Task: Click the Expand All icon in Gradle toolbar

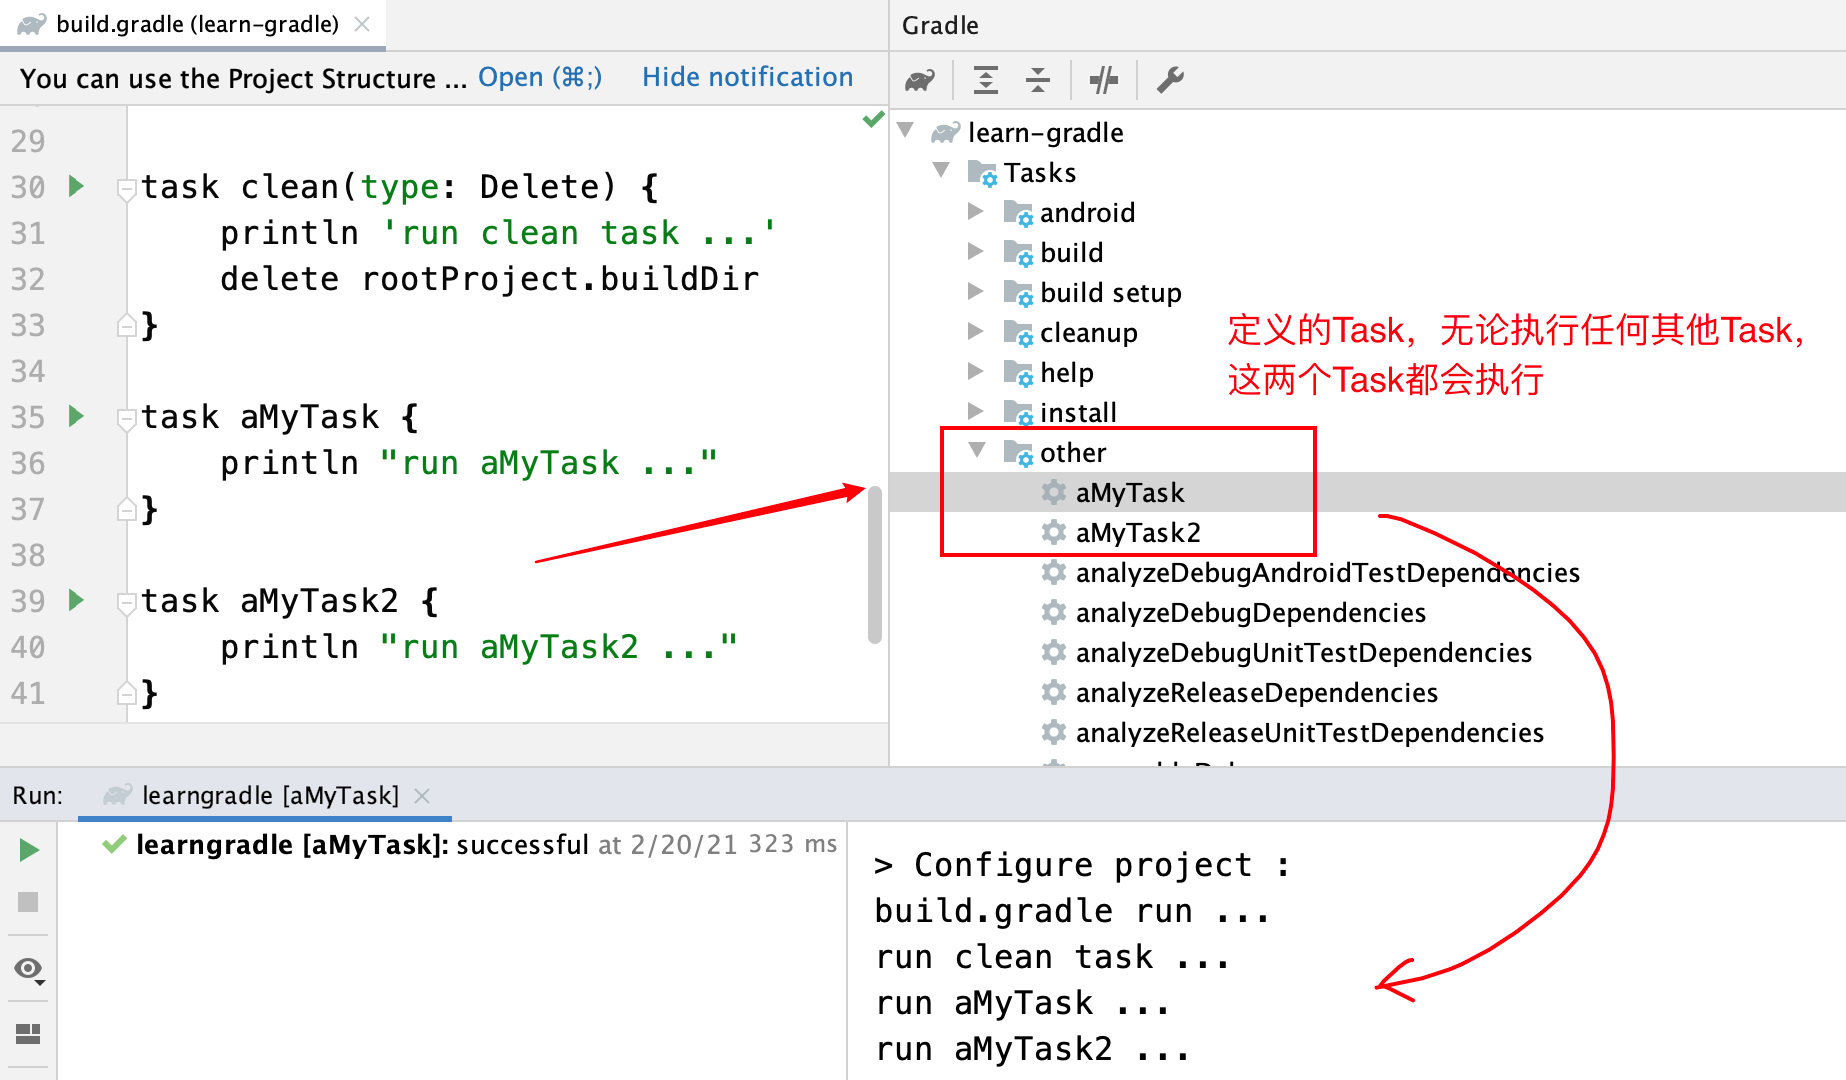Action: (986, 80)
